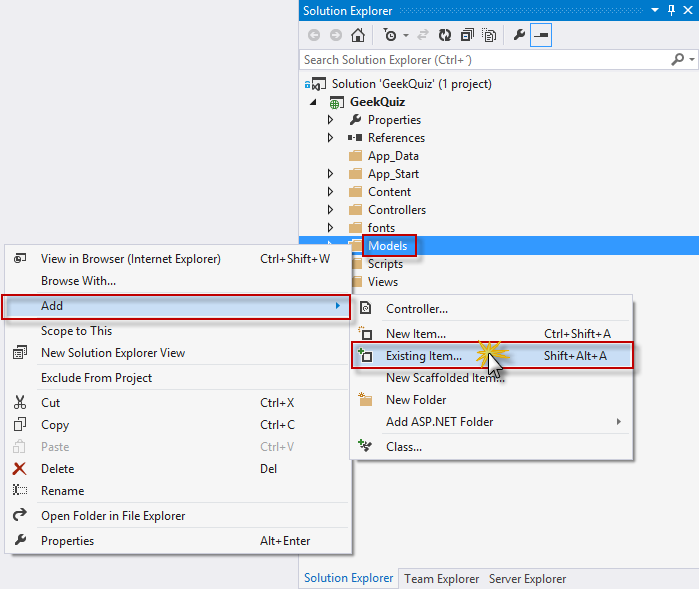The image size is (699, 589).
Task: Select New Folder in the submenu
Action: 416,400
